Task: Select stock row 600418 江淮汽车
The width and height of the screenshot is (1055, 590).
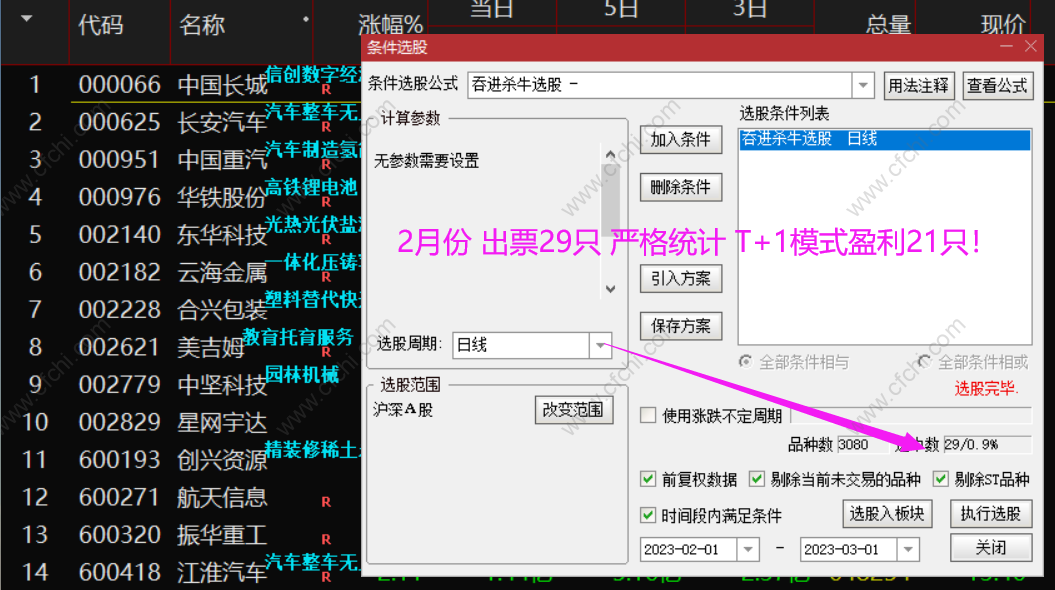Action: click(x=182, y=573)
